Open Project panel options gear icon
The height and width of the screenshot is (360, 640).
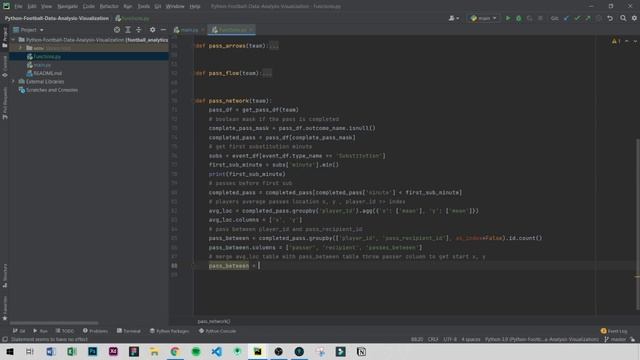coord(152,30)
